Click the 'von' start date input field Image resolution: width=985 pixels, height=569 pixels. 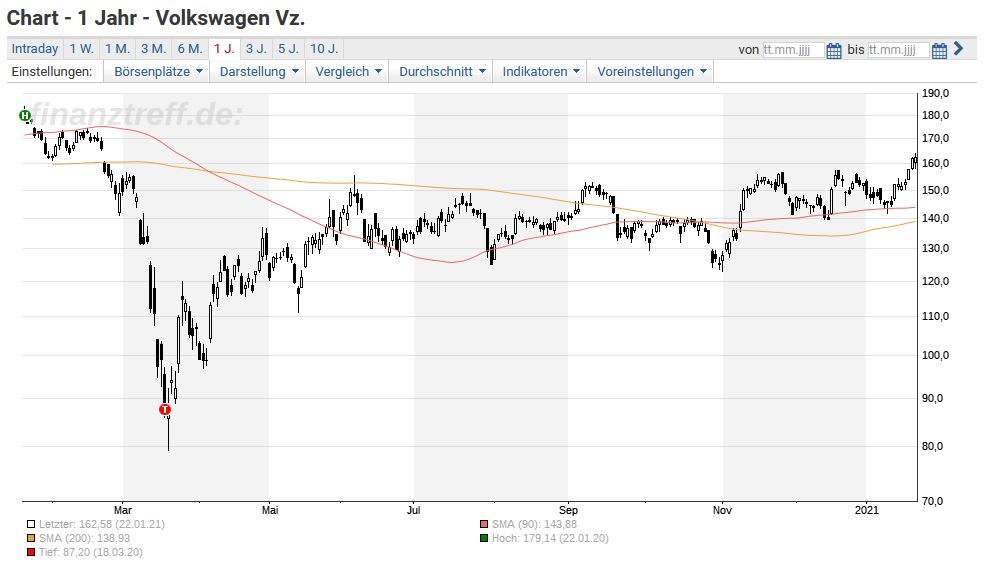click(793, 50)
